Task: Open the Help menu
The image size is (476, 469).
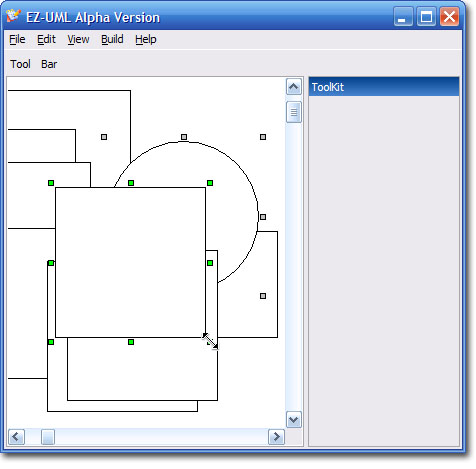Action: coord(146,39)
